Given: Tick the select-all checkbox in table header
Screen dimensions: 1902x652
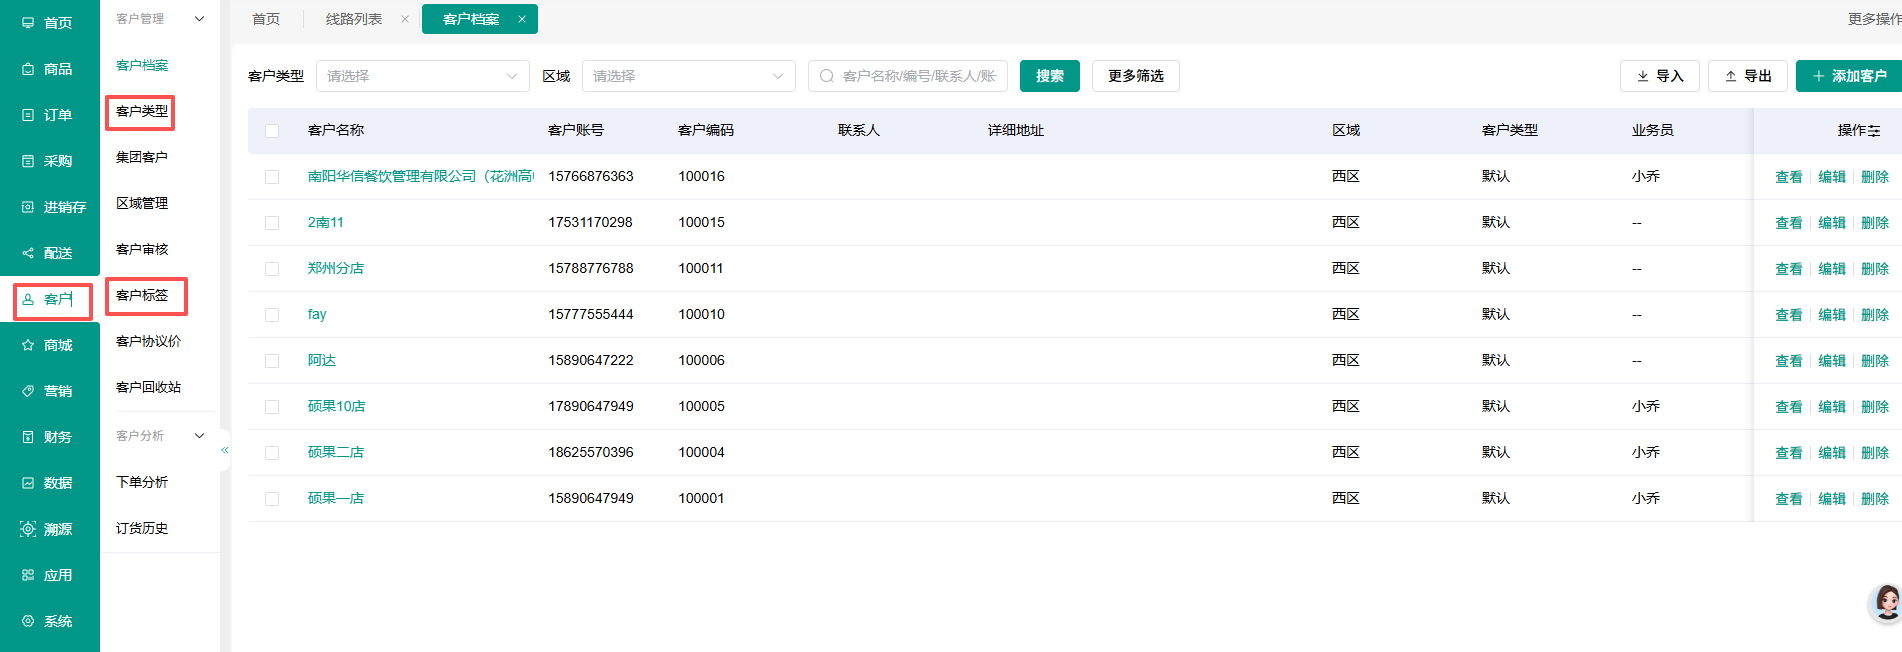Looking at the screenshot, I should (272, 131).
